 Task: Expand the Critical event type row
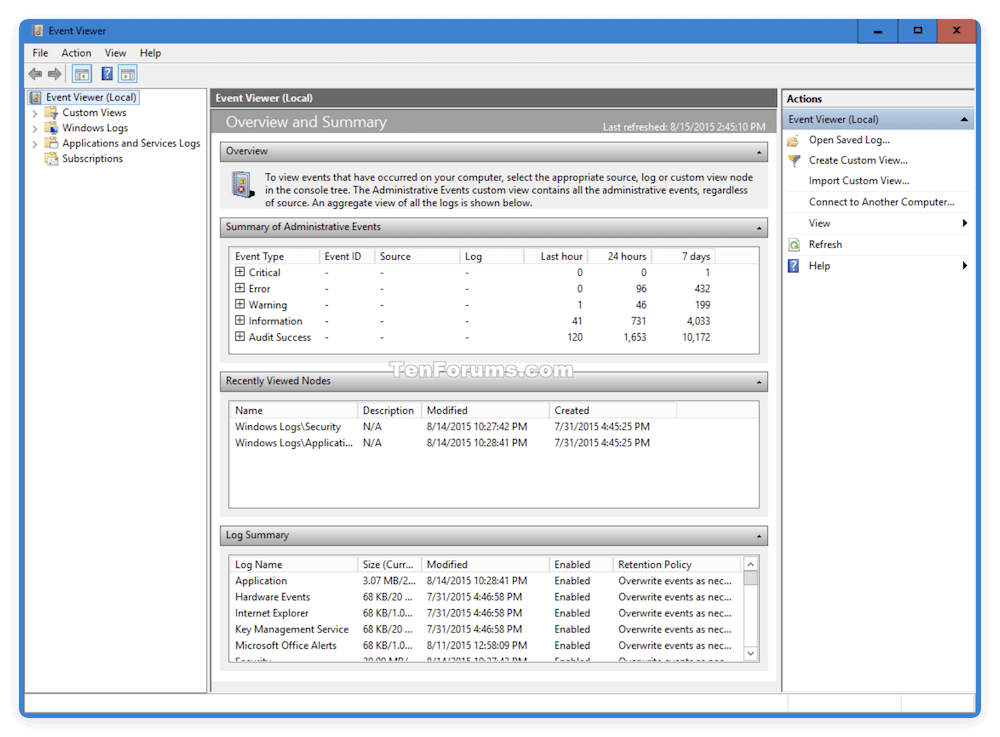[x=240, y=271]
